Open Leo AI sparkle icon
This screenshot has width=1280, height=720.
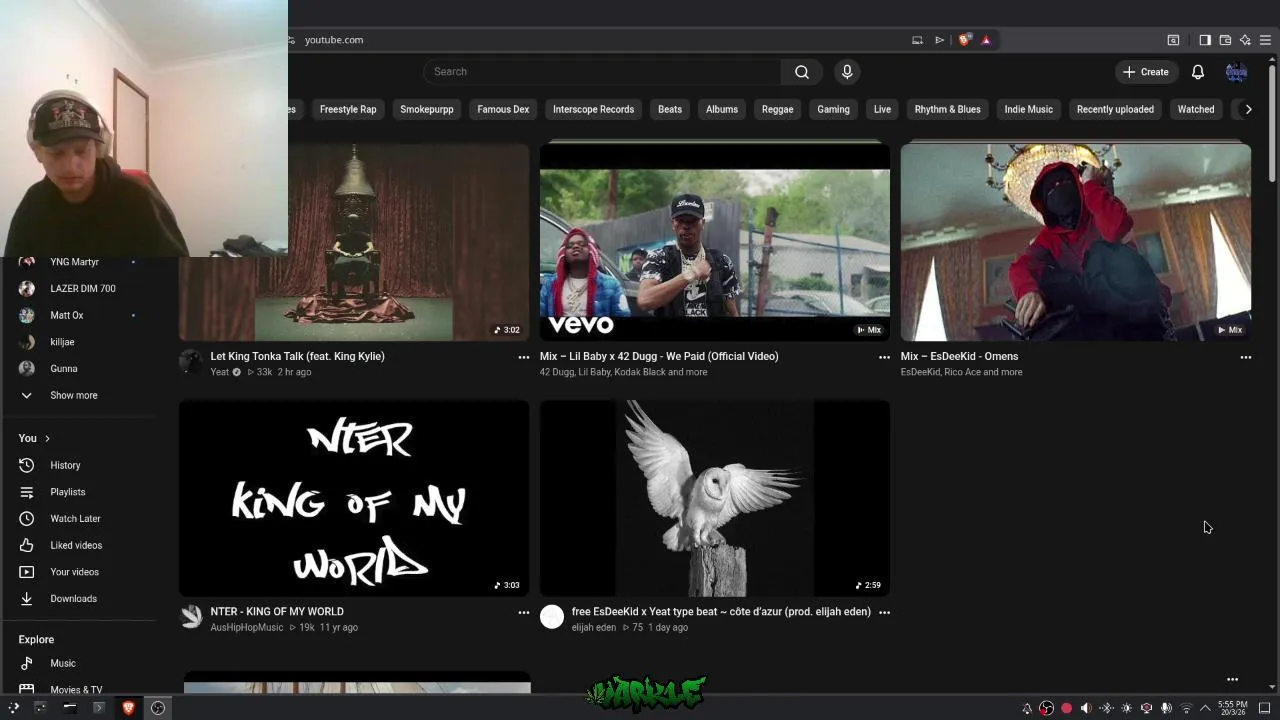pyautogui.click(x=1245, y=40)
